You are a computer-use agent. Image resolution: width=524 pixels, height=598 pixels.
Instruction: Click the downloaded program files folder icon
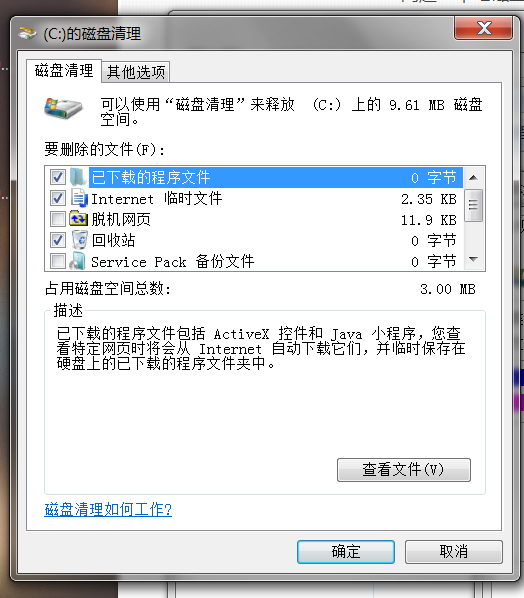coord(78,177)
